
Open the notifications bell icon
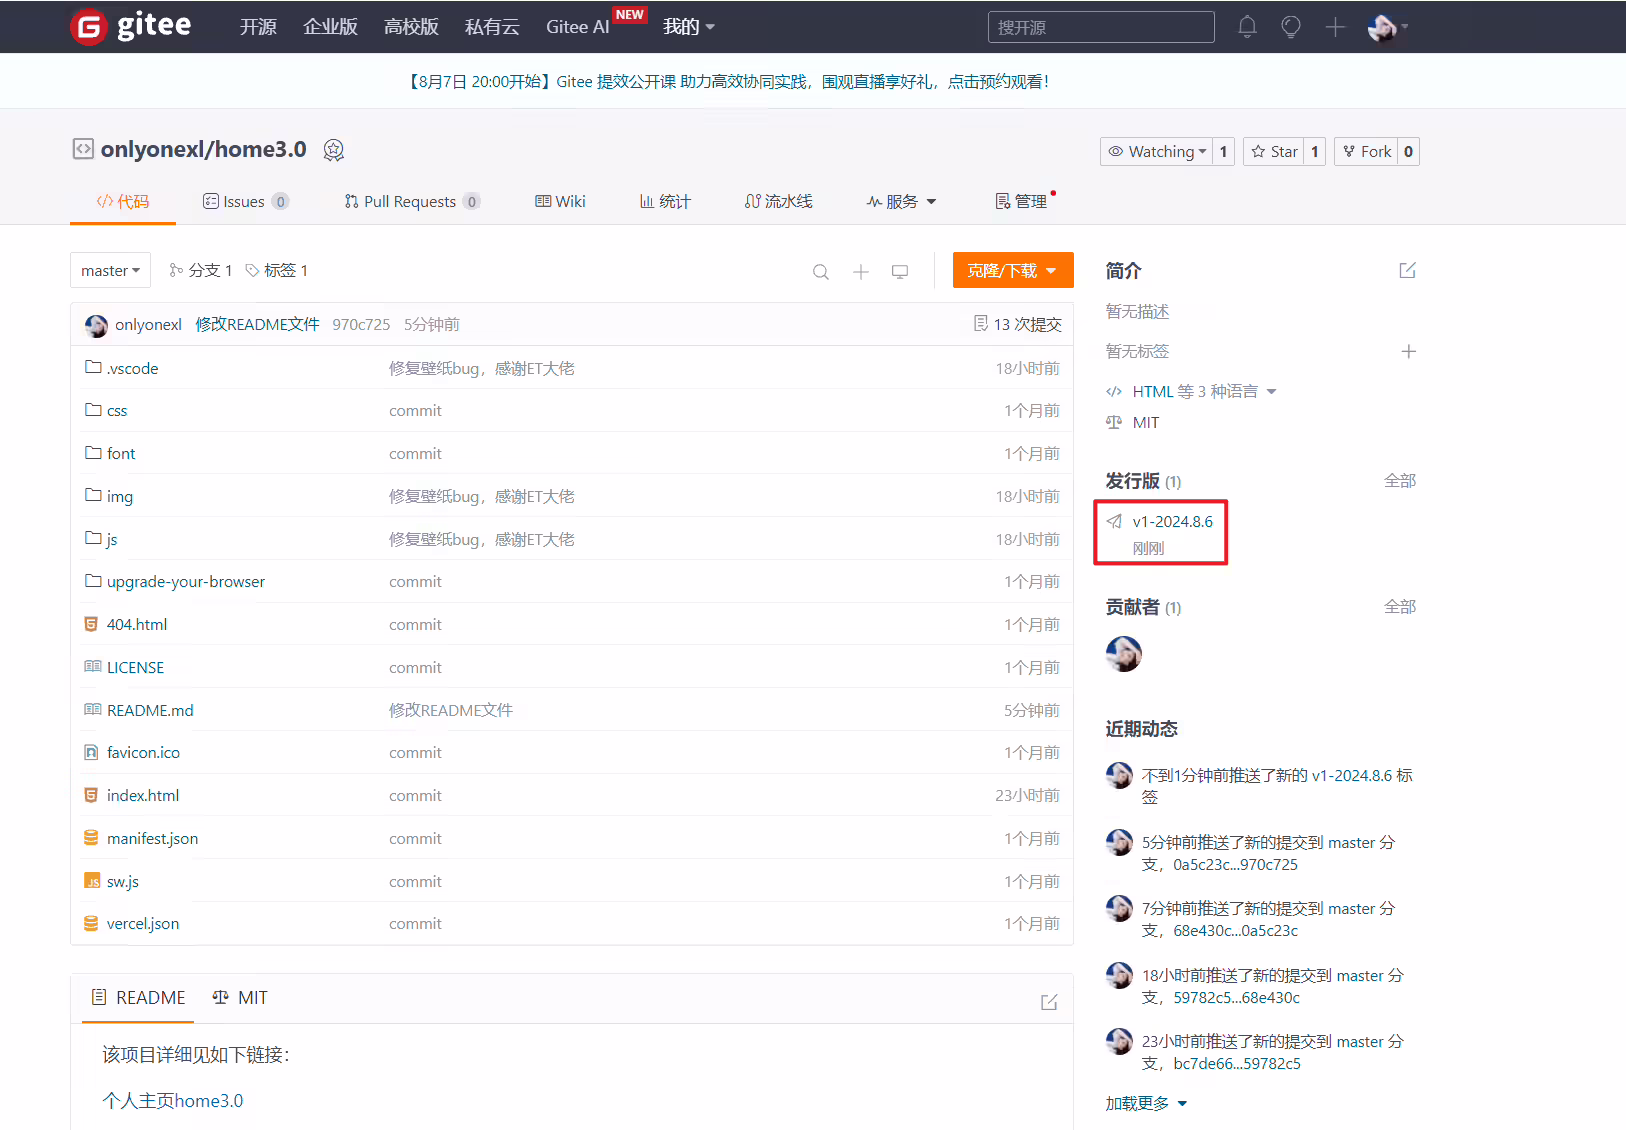(x=1247, y=27)
